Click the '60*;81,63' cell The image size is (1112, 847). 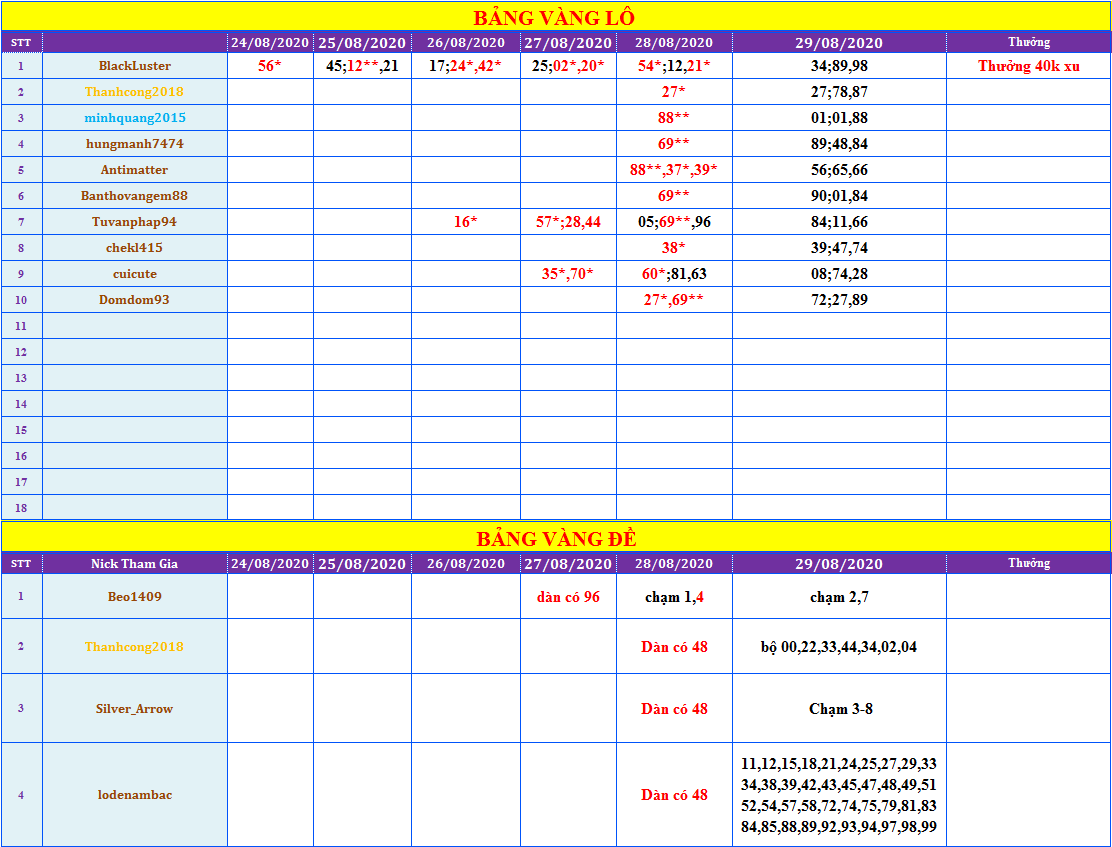[x=674, y=274]
